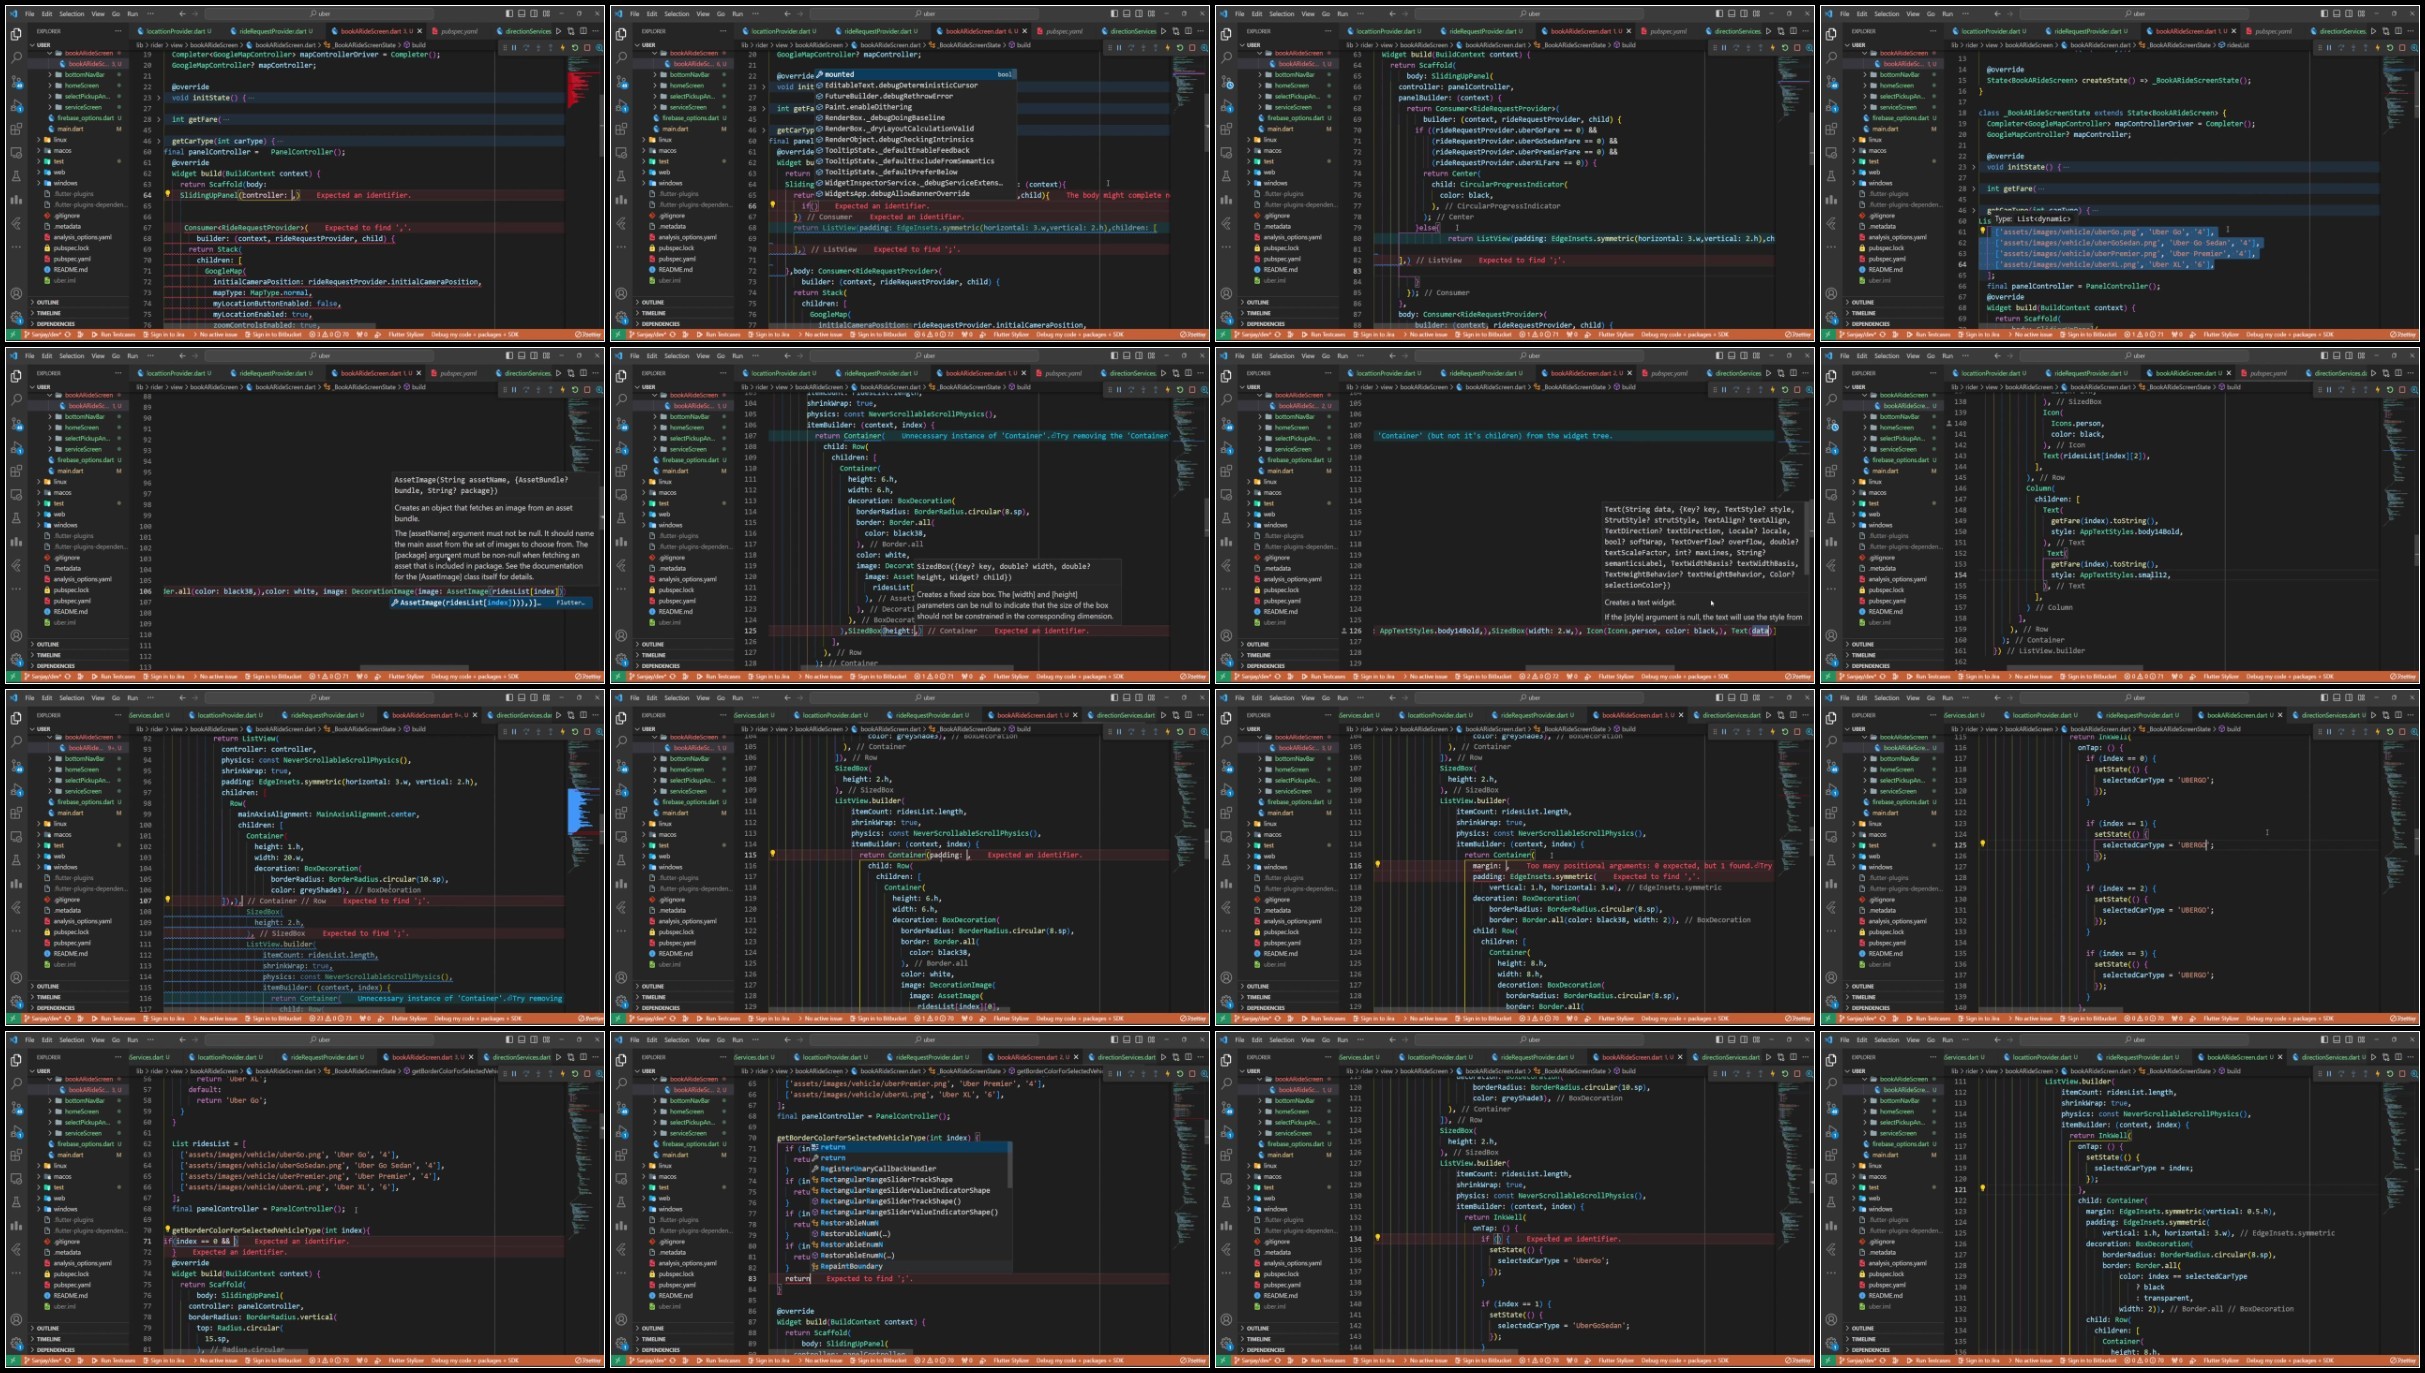Open Search view in frame with 'mounted' suggestion list

tap(621, 58)
